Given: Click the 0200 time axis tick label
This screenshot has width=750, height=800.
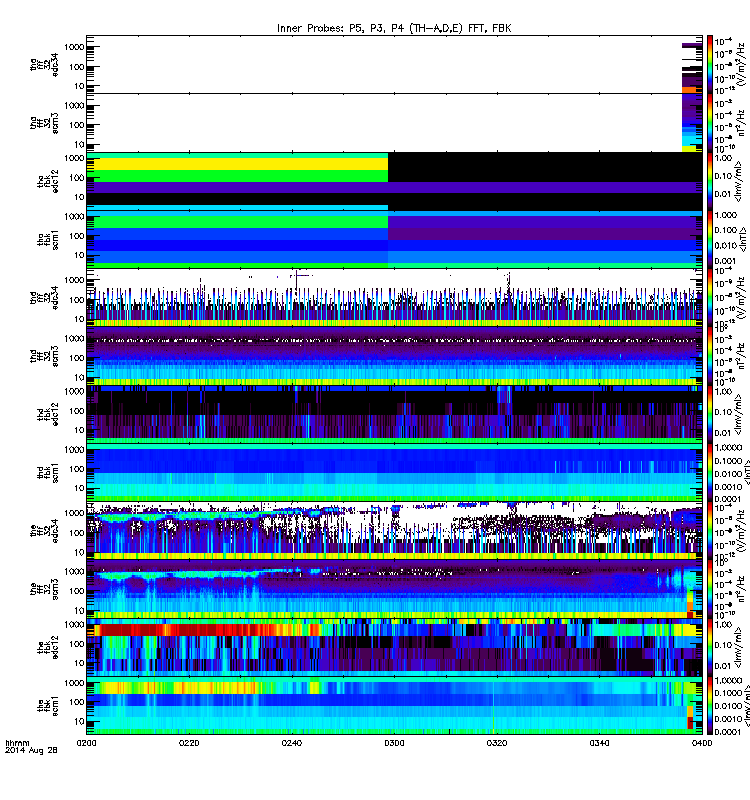Looking at the screenshot, I should 86,743.
